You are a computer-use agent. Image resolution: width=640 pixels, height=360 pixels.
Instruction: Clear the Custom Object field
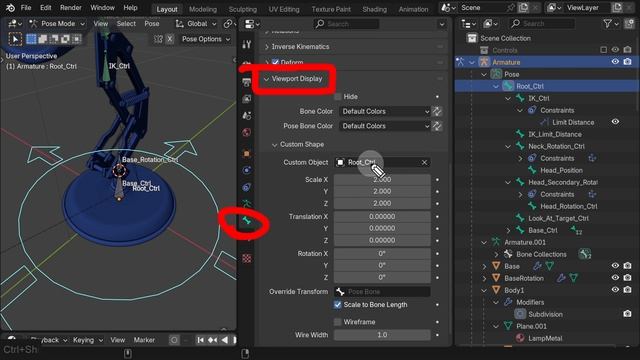424,162
